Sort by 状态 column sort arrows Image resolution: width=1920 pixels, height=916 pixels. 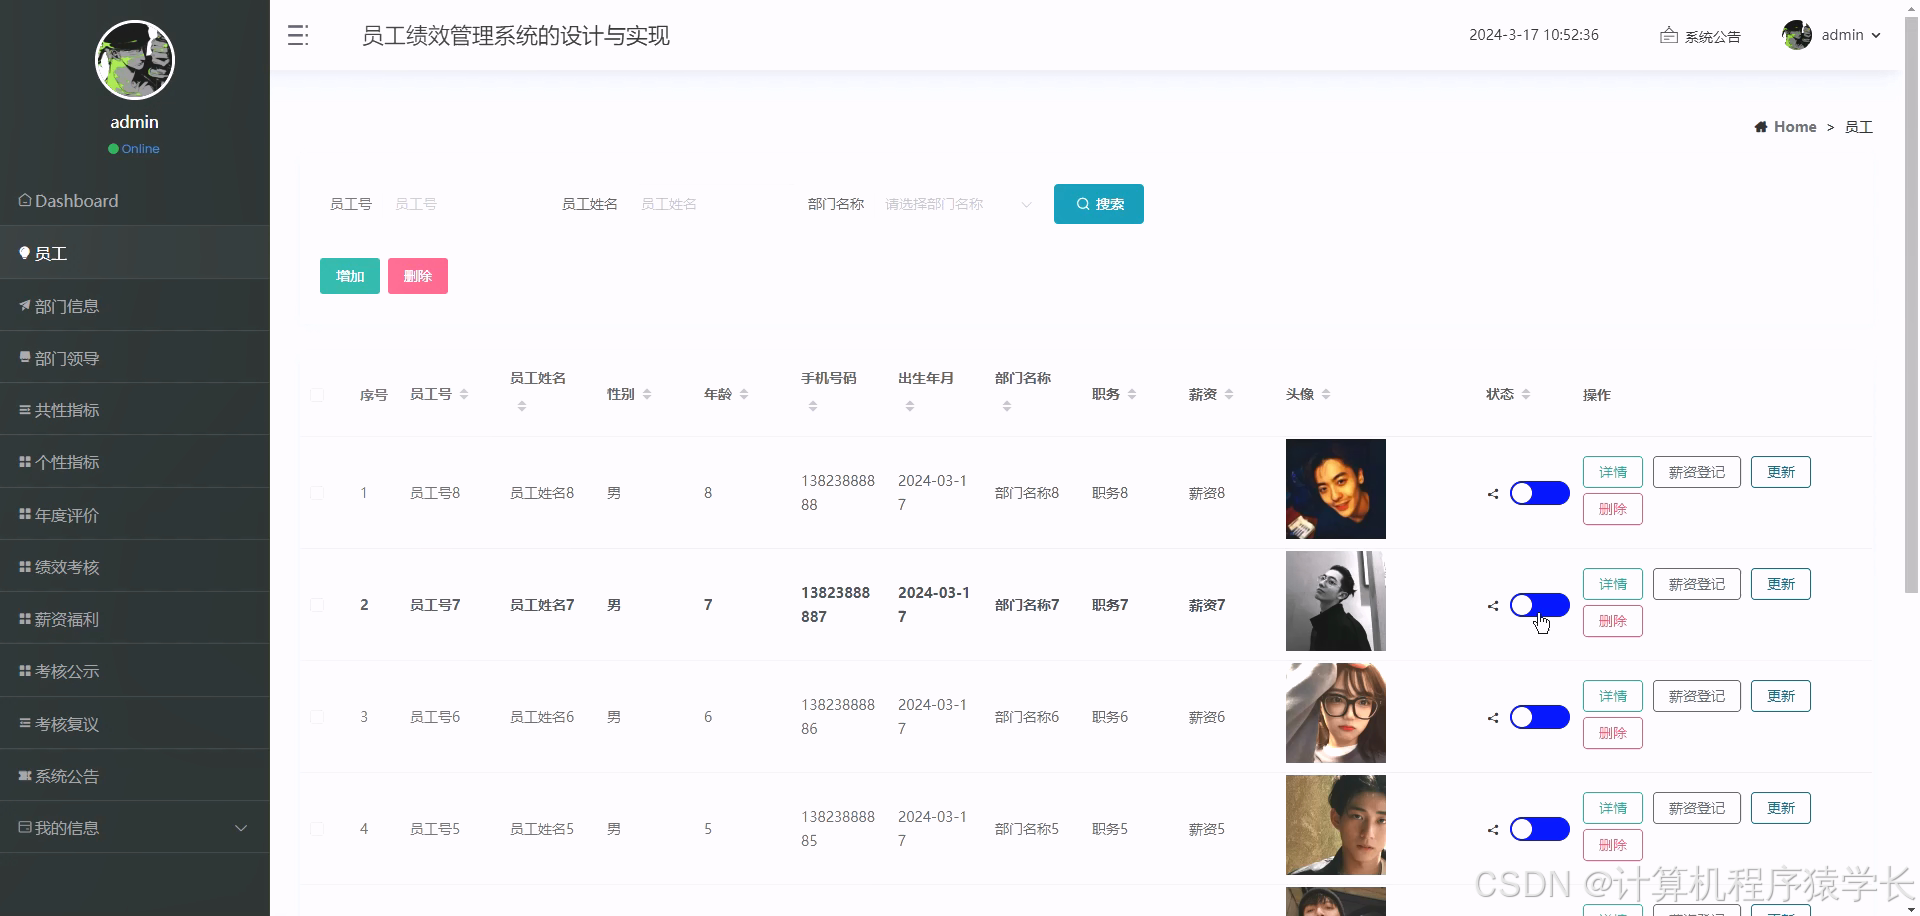click(x=1526, y=395)
